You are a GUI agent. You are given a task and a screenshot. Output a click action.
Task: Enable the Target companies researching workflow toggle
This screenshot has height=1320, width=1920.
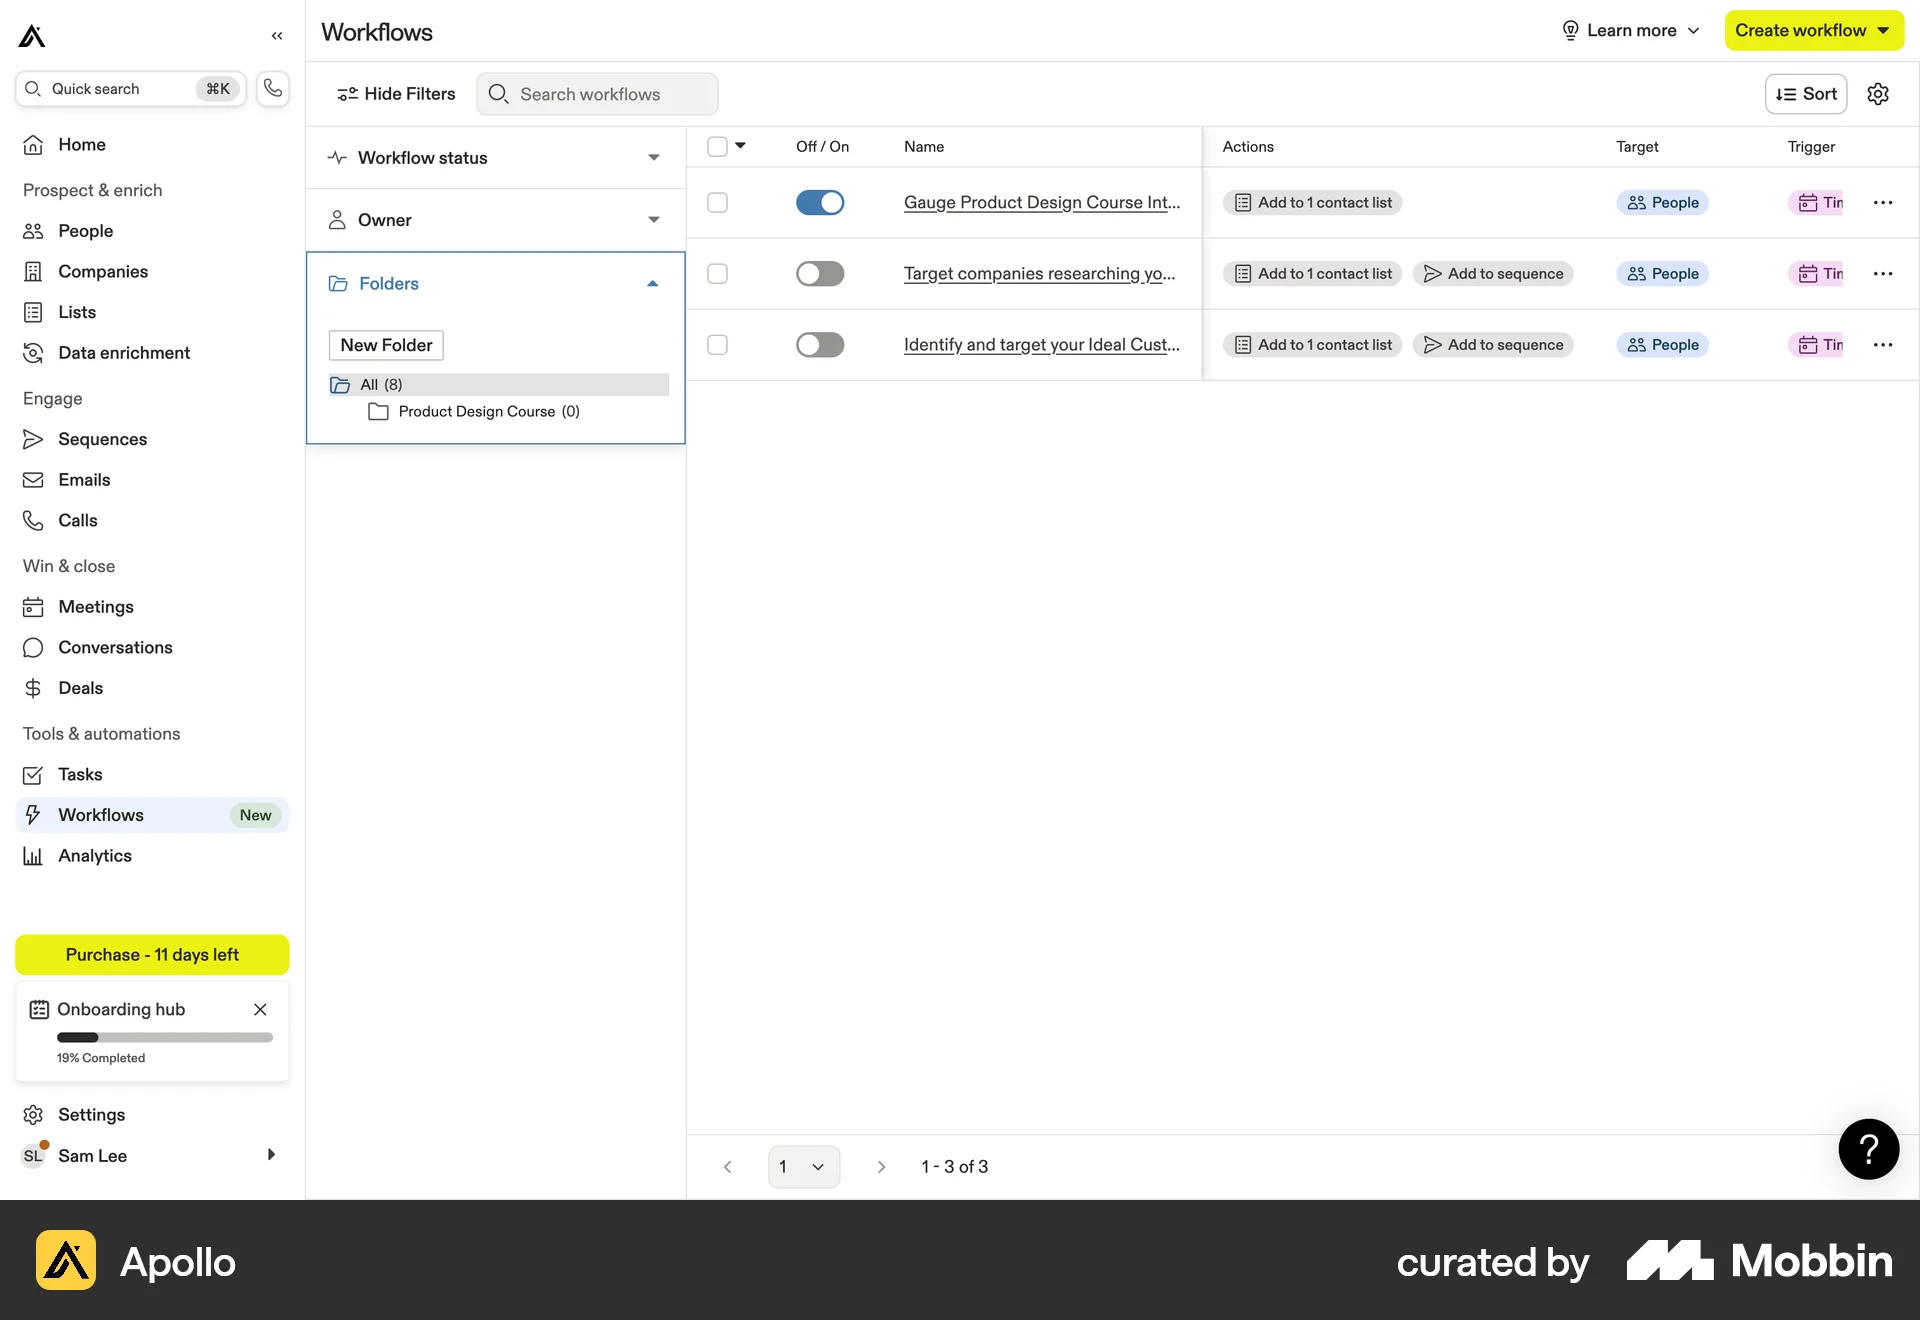click(820, 273)
